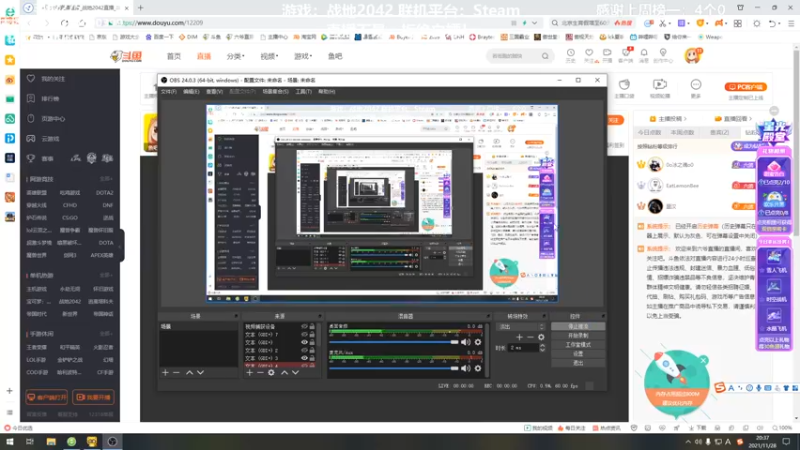Expand the 游戏 dropdown in Douyu nav
Screen dimensions: 800x450
click(x=303, y=56)
